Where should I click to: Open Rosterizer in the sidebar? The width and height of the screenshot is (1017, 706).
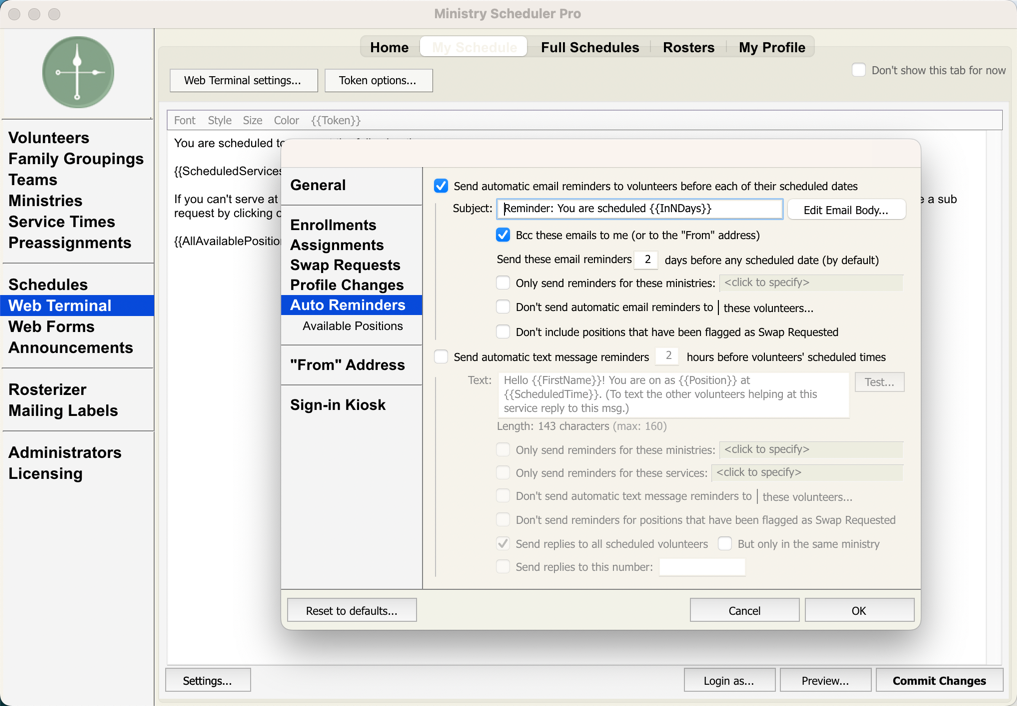coord(47,390)
